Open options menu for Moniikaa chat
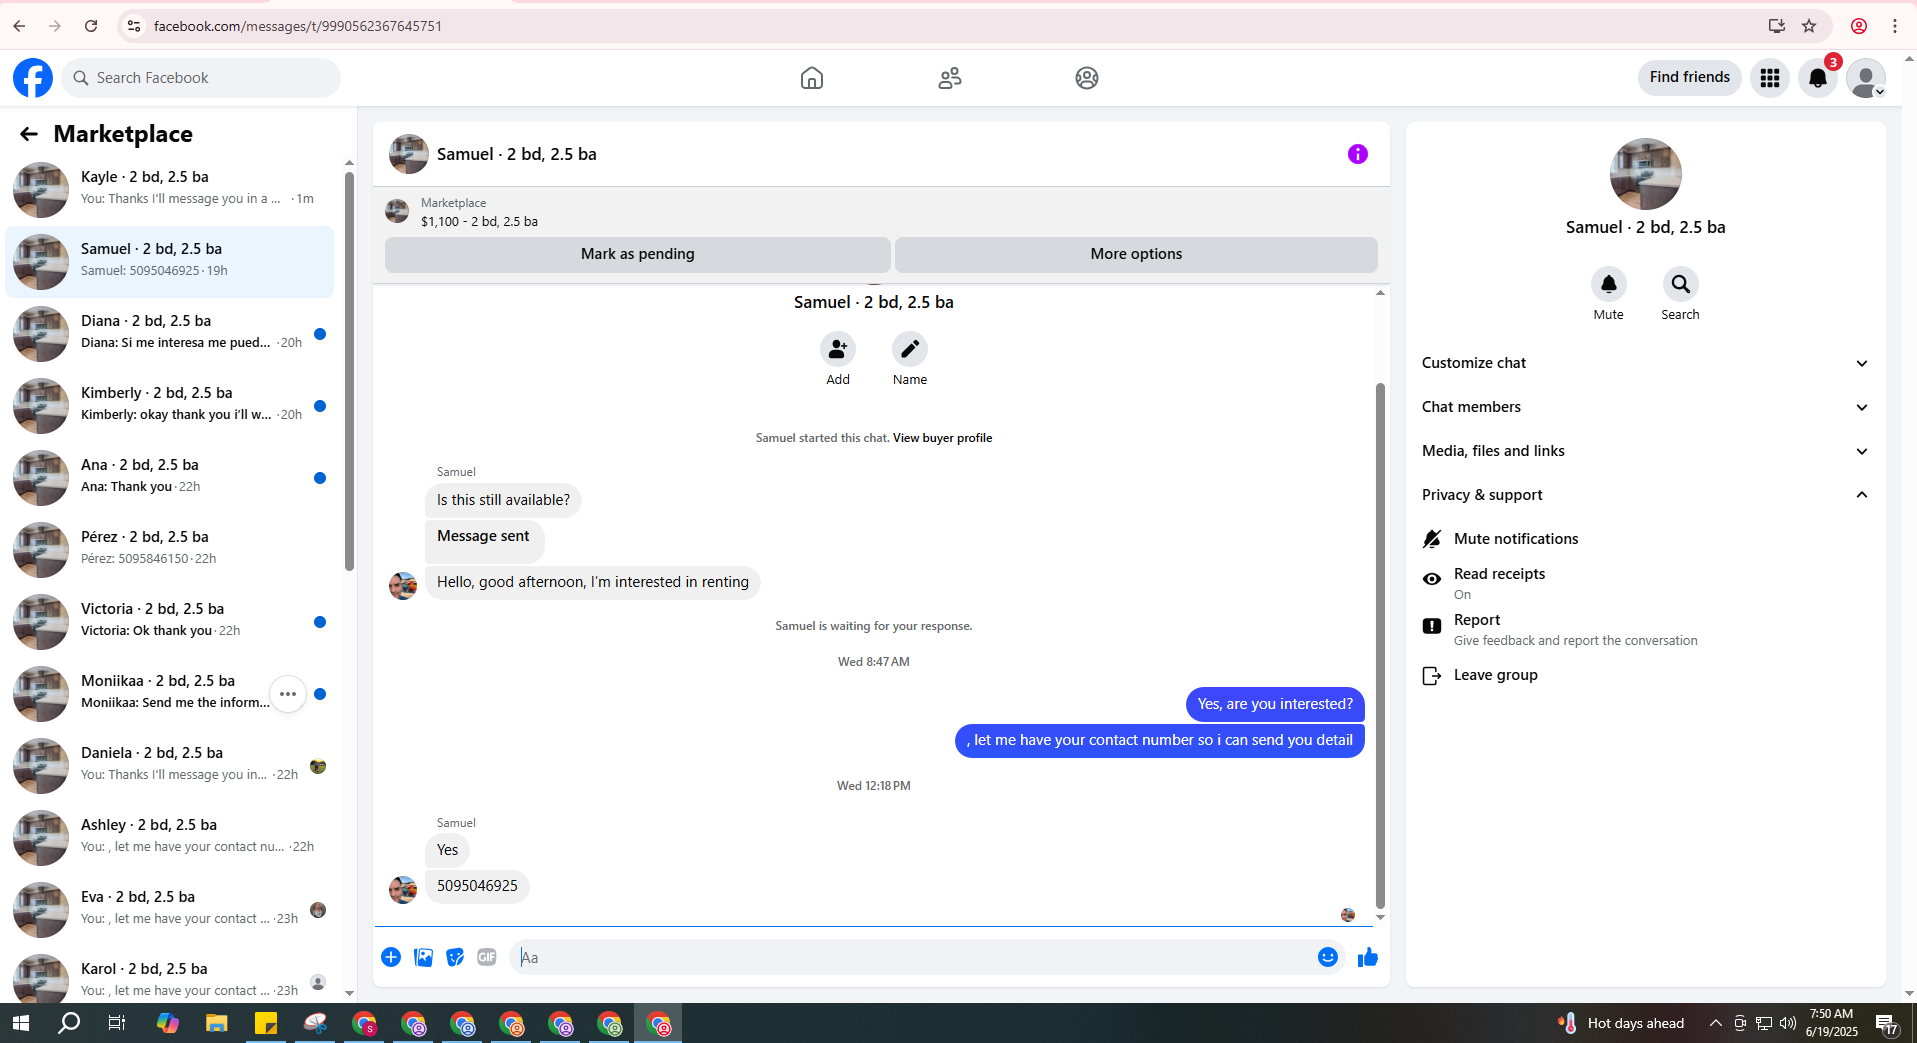Image resolution: width=1917 pixels, height=1043 pixels. [288, 694]
